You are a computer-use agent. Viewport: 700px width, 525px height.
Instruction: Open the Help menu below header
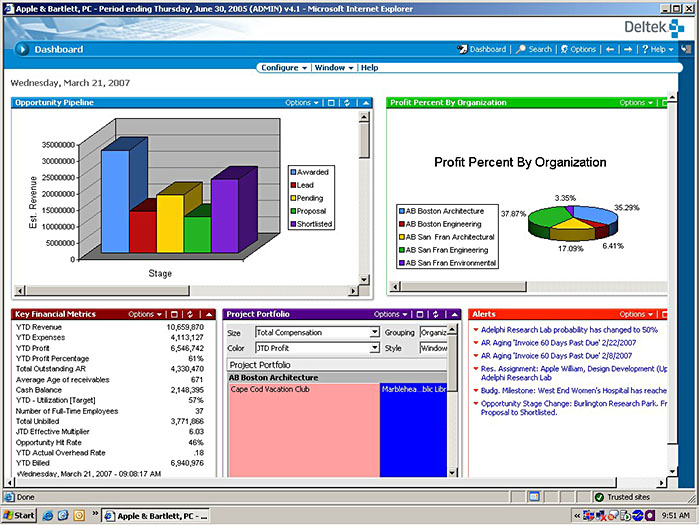coord(369,68)
